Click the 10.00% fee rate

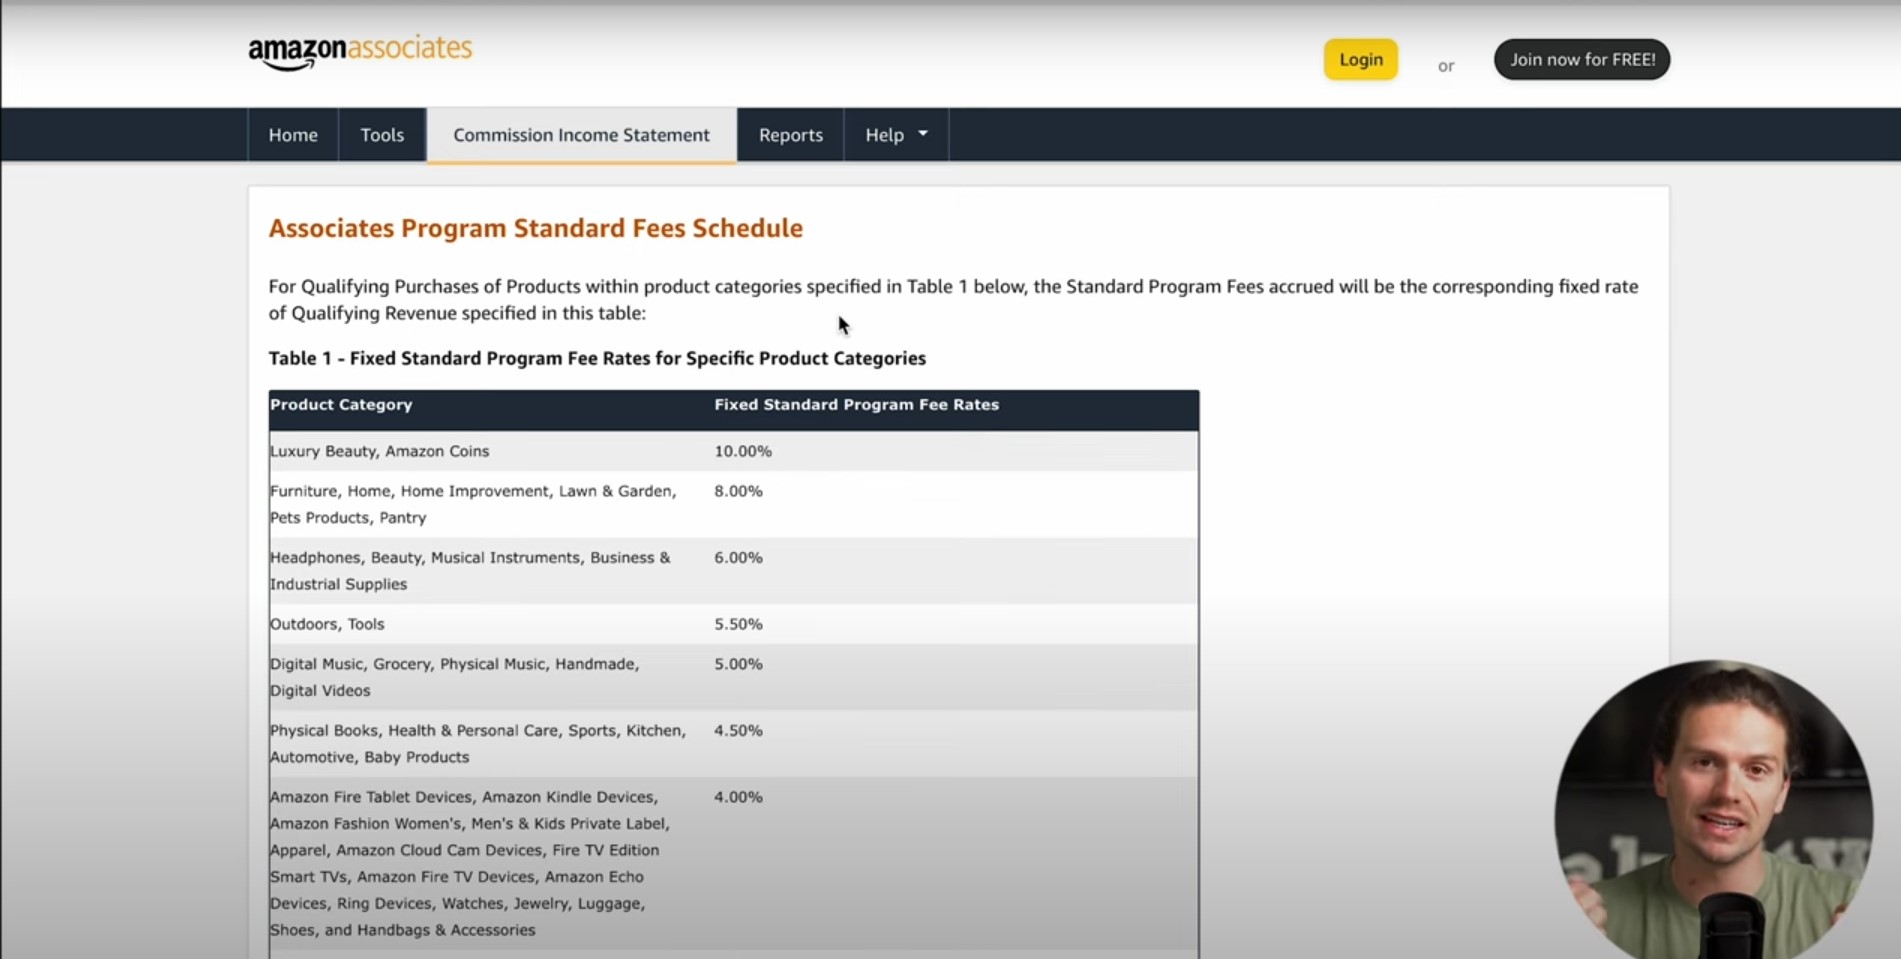point(743,451)
